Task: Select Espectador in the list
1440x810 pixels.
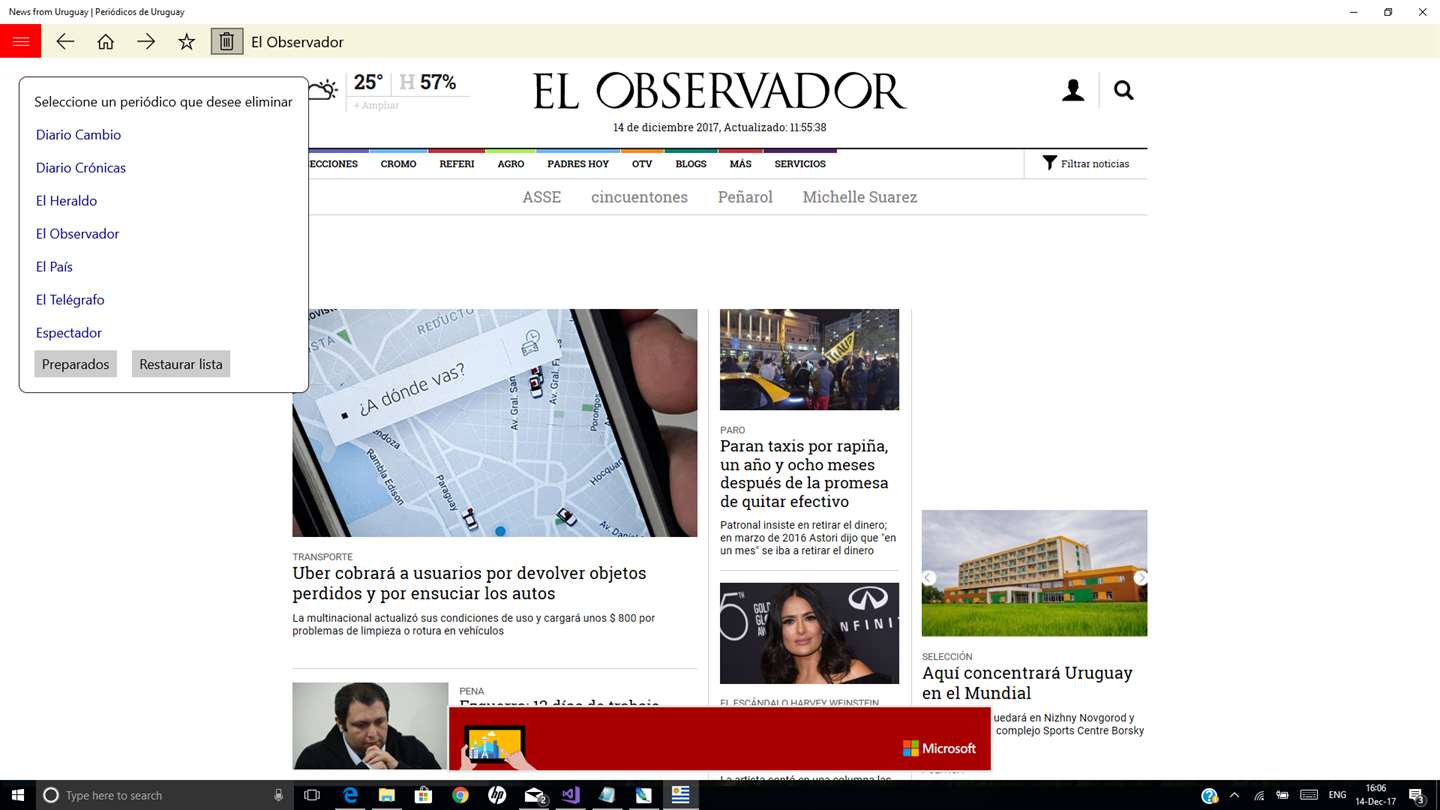Action: (69, 332)
